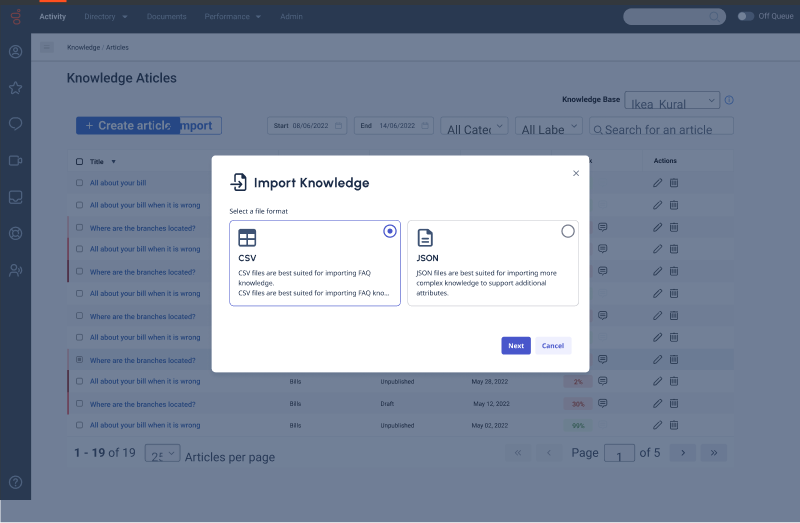Viewport: 800px width, 523px height.
Task: Open the inbox tray sidebar icon
Action: click(x=16, y=197)
